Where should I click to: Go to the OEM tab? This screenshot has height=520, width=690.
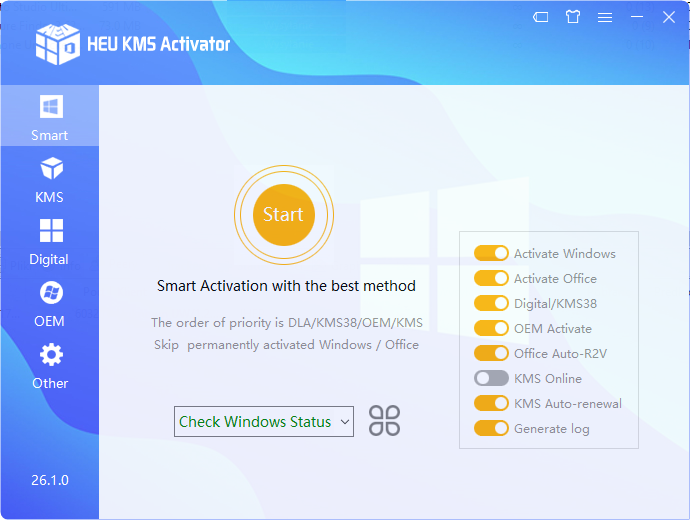pyautogui.click(x=50, y=304)
